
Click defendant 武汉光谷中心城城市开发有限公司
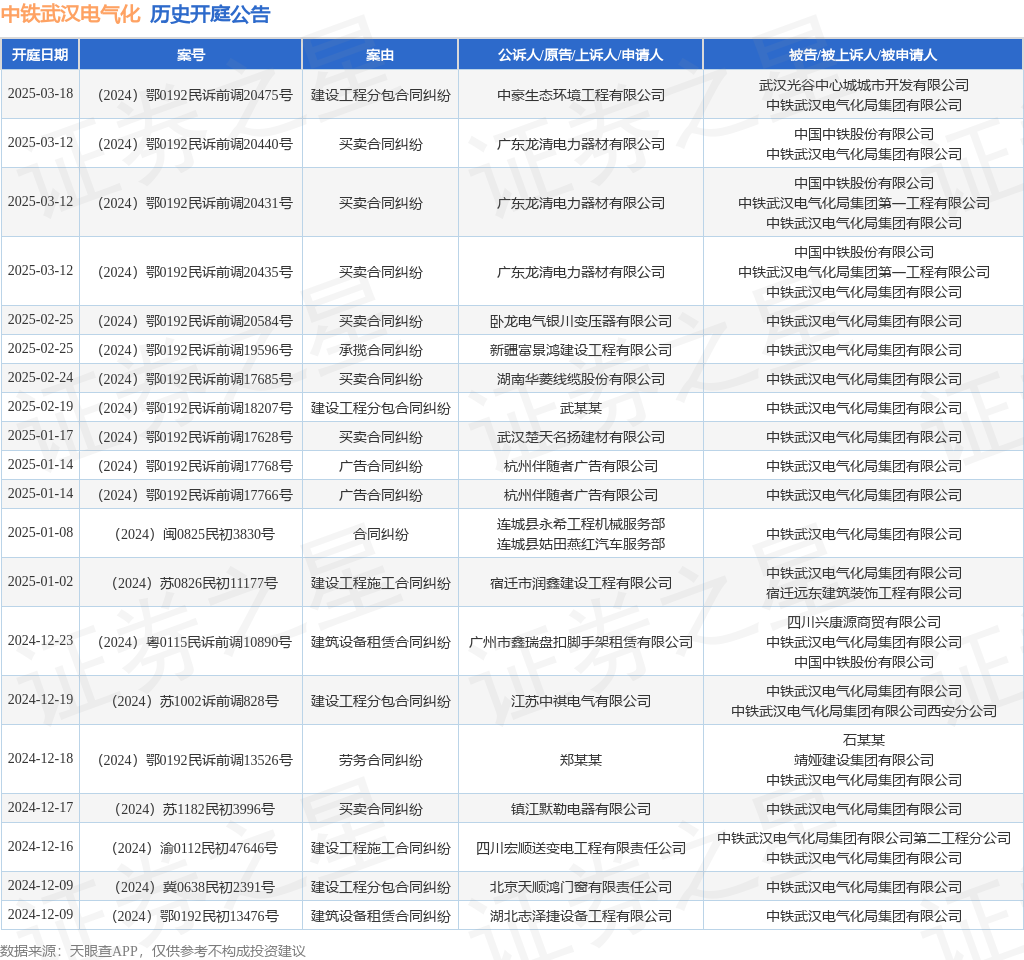863,86
